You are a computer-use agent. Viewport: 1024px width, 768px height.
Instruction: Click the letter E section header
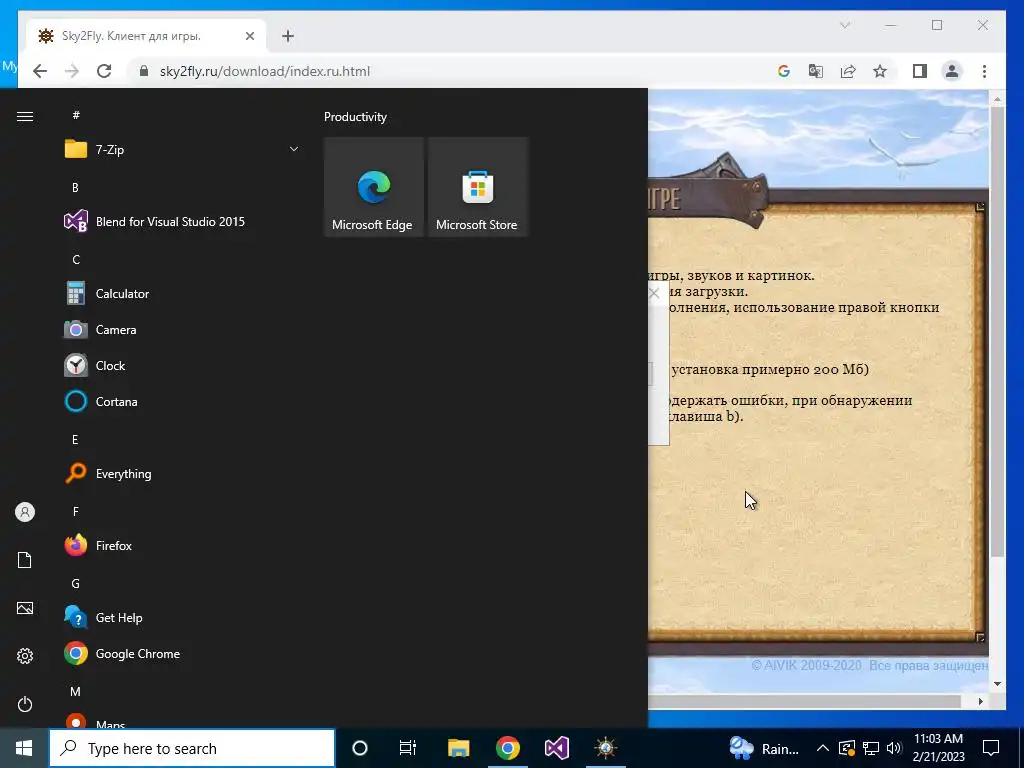[75, 440]
